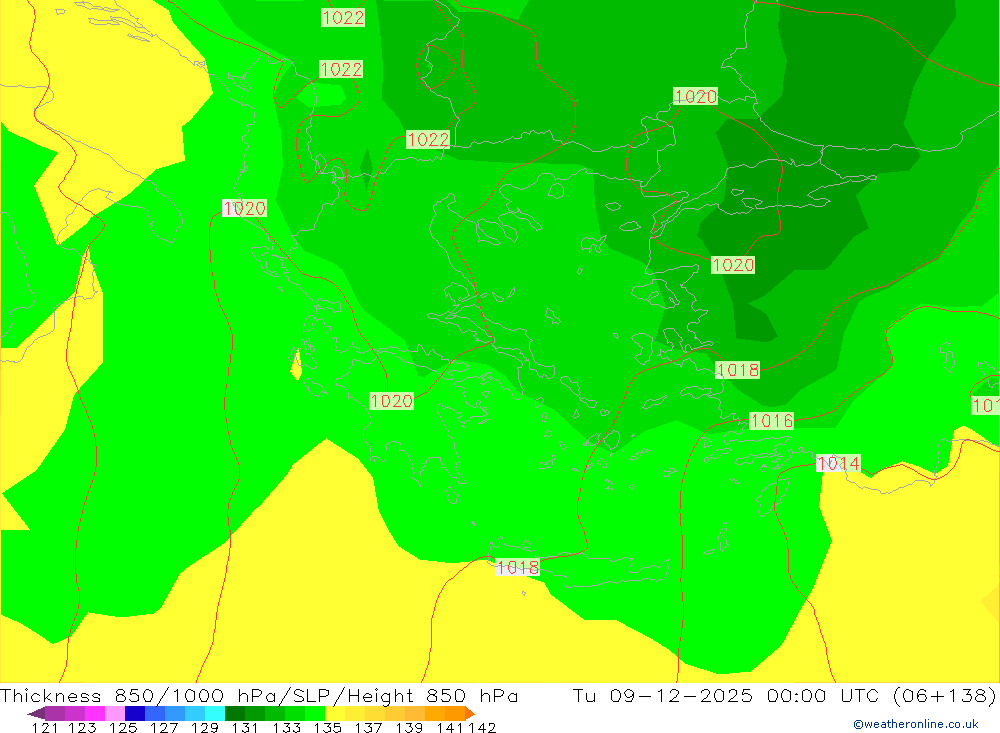This screenshot has width=1000, height=733.
Task: Pick the darkest green legend swatch at 131
Action: [235, 713]
